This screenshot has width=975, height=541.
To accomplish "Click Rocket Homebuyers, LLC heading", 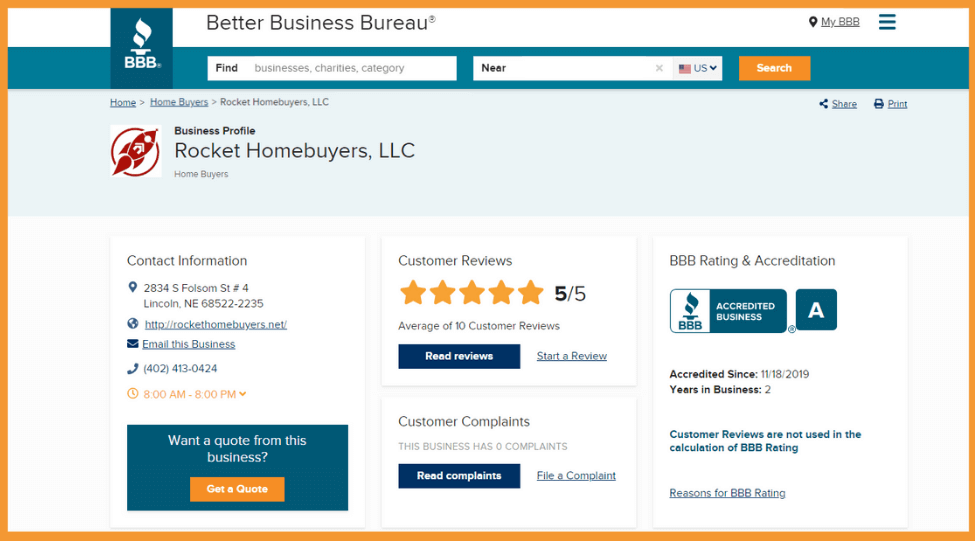I will [294, 150].
